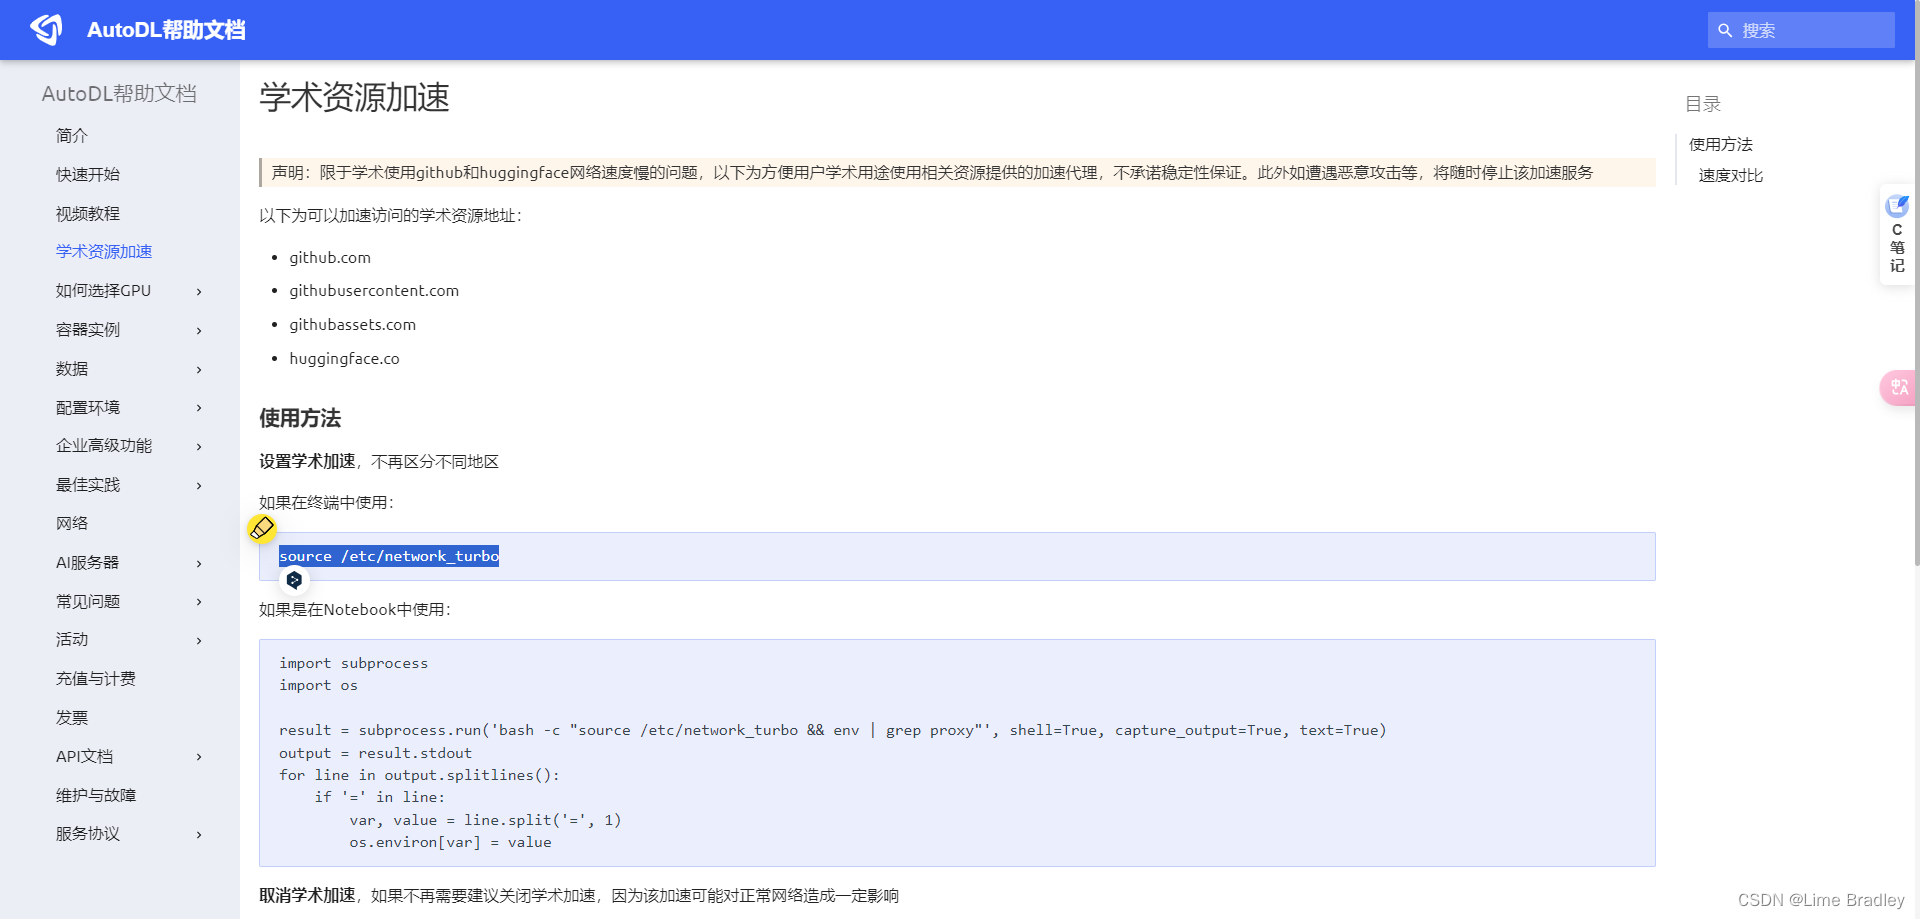Open the 视频教程 sidebar page

click(88, 213)
